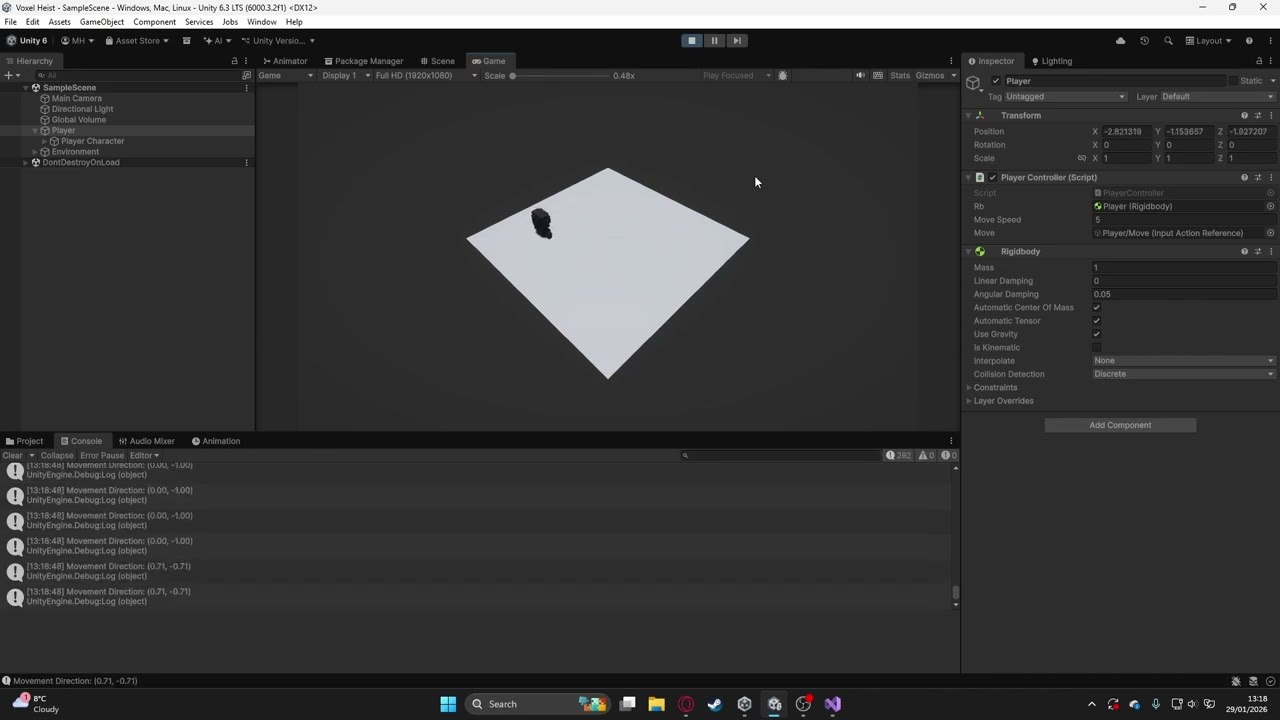Toggle Error Pause in console
This screenshot has width=1280, height=720.
tap(102, 456)
